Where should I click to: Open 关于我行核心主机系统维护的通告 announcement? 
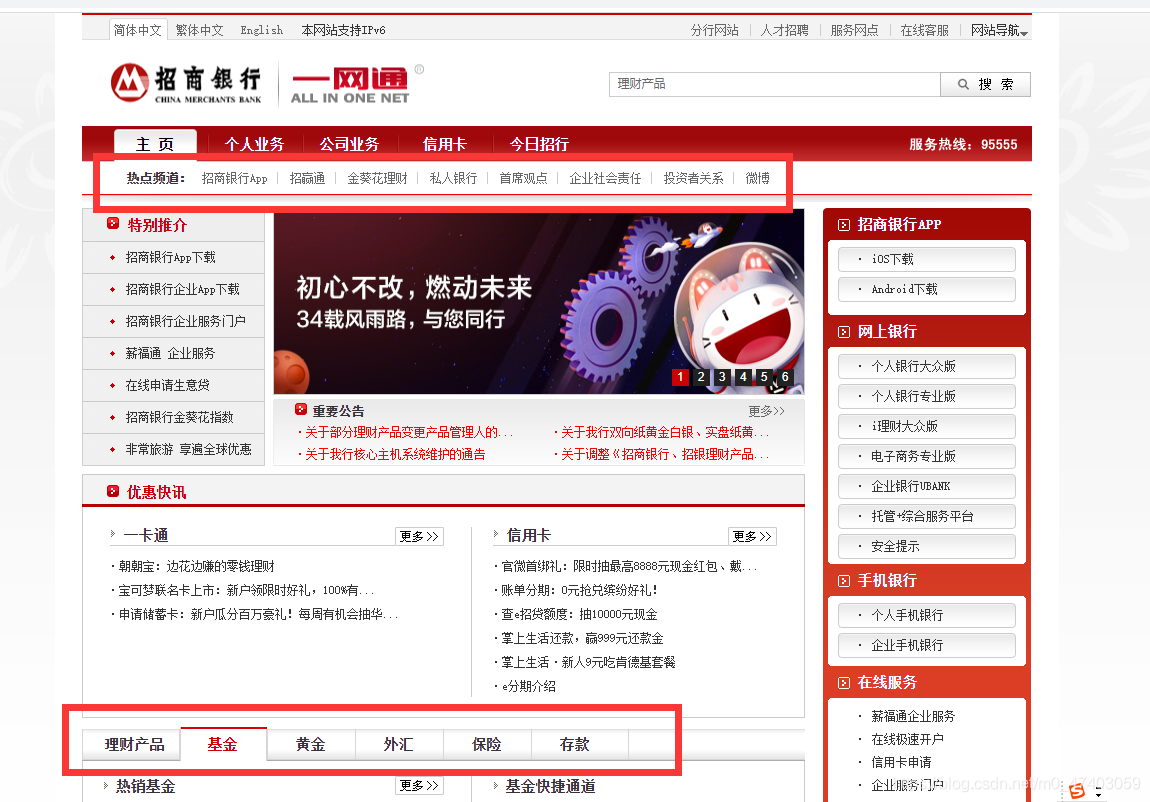tap(395, 455)
